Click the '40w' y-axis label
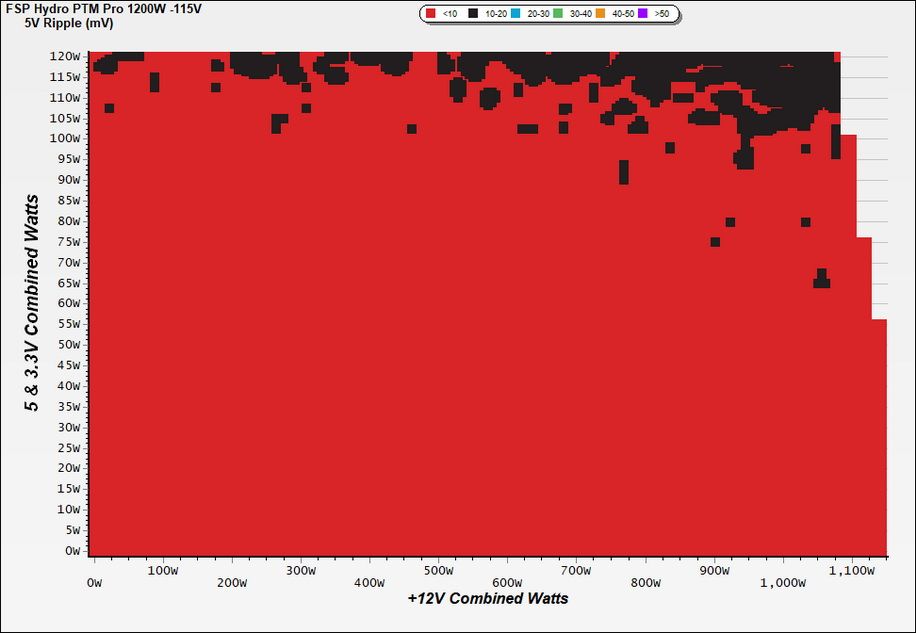916x633 pixels. tap(68, 386)
